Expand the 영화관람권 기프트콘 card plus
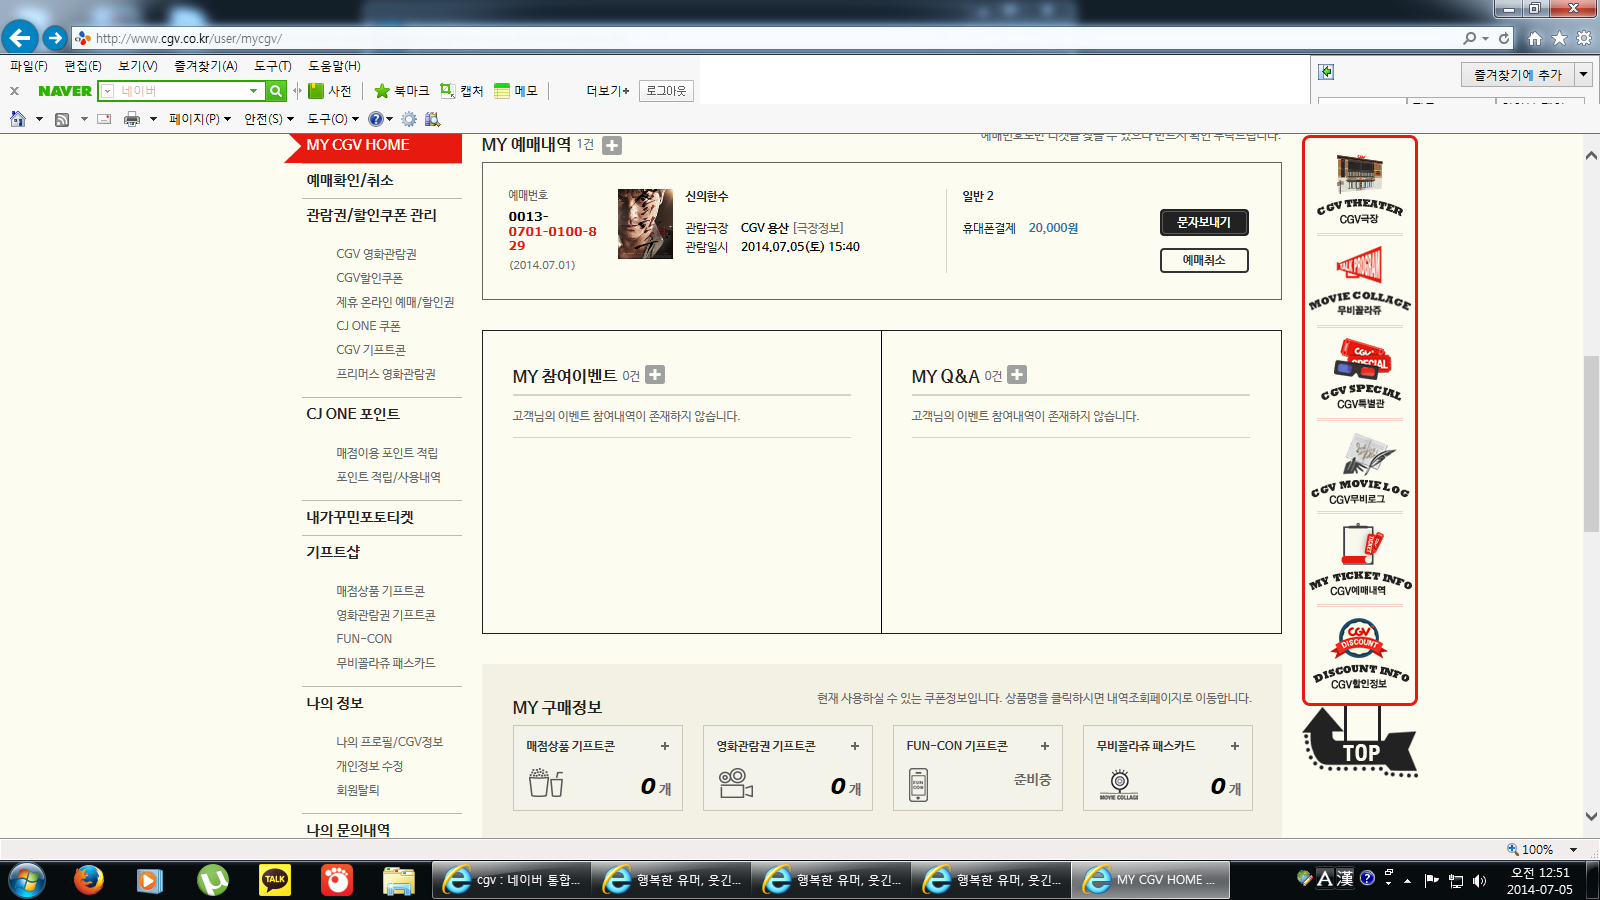The width and height of the screenshot is (1600, 900). click(855, 746)
